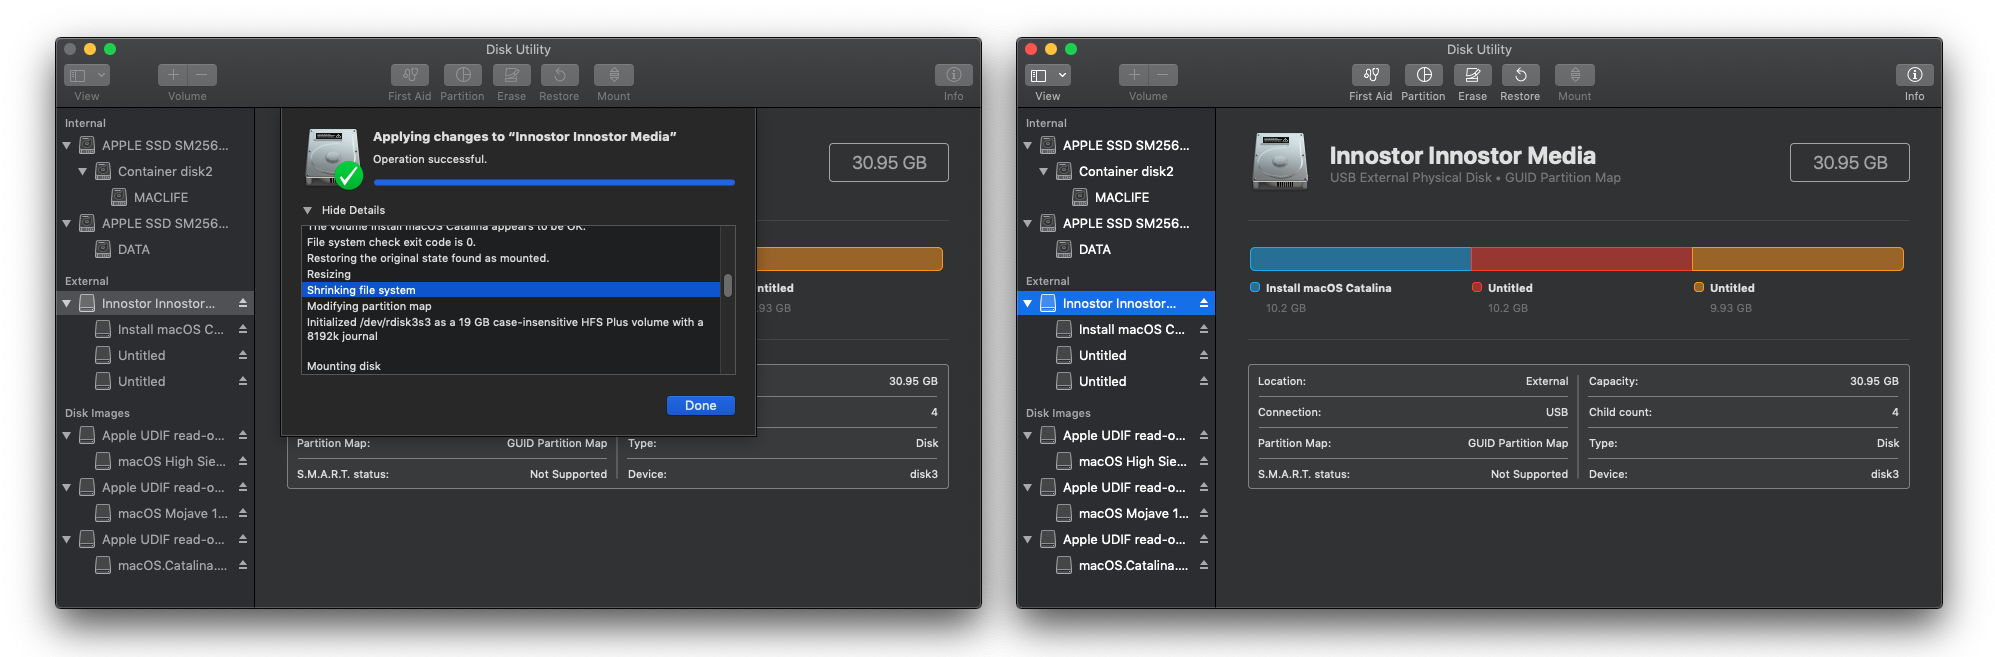
Task: Click Restore icon in right window toolbar
Action: coord(1520,75)
